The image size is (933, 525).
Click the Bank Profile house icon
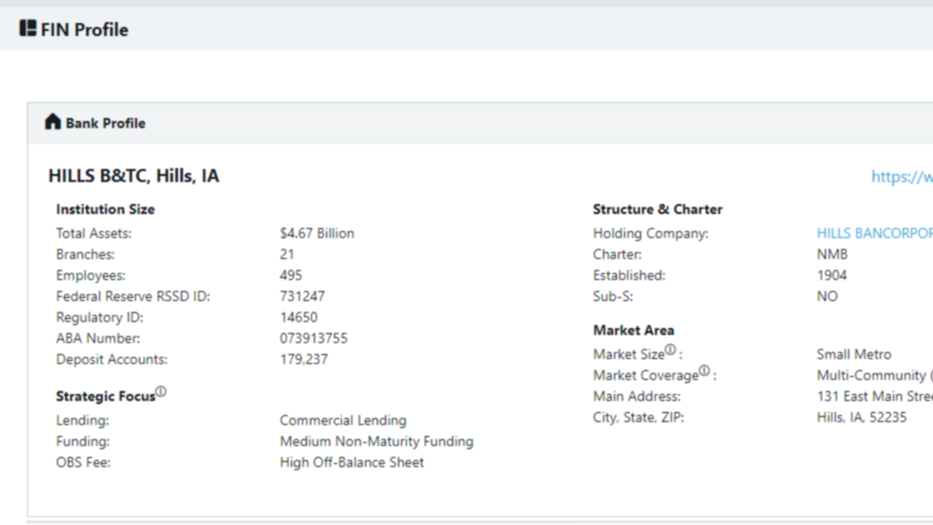point(53,121)
